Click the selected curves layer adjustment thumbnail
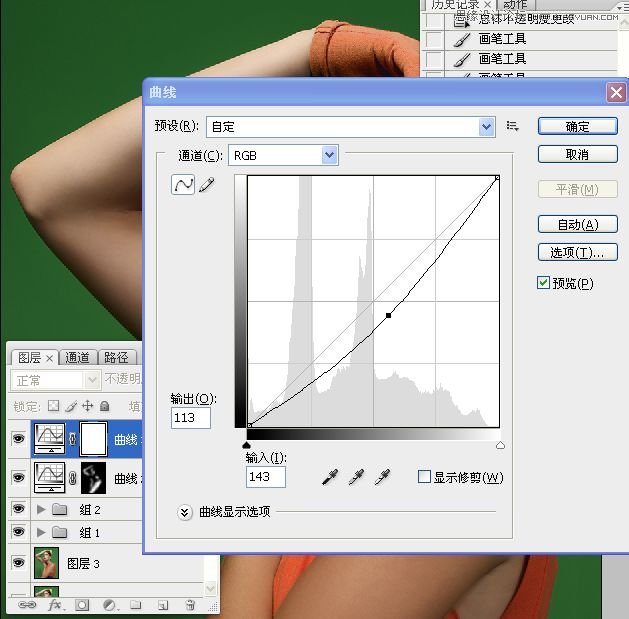 coord(49,438)
